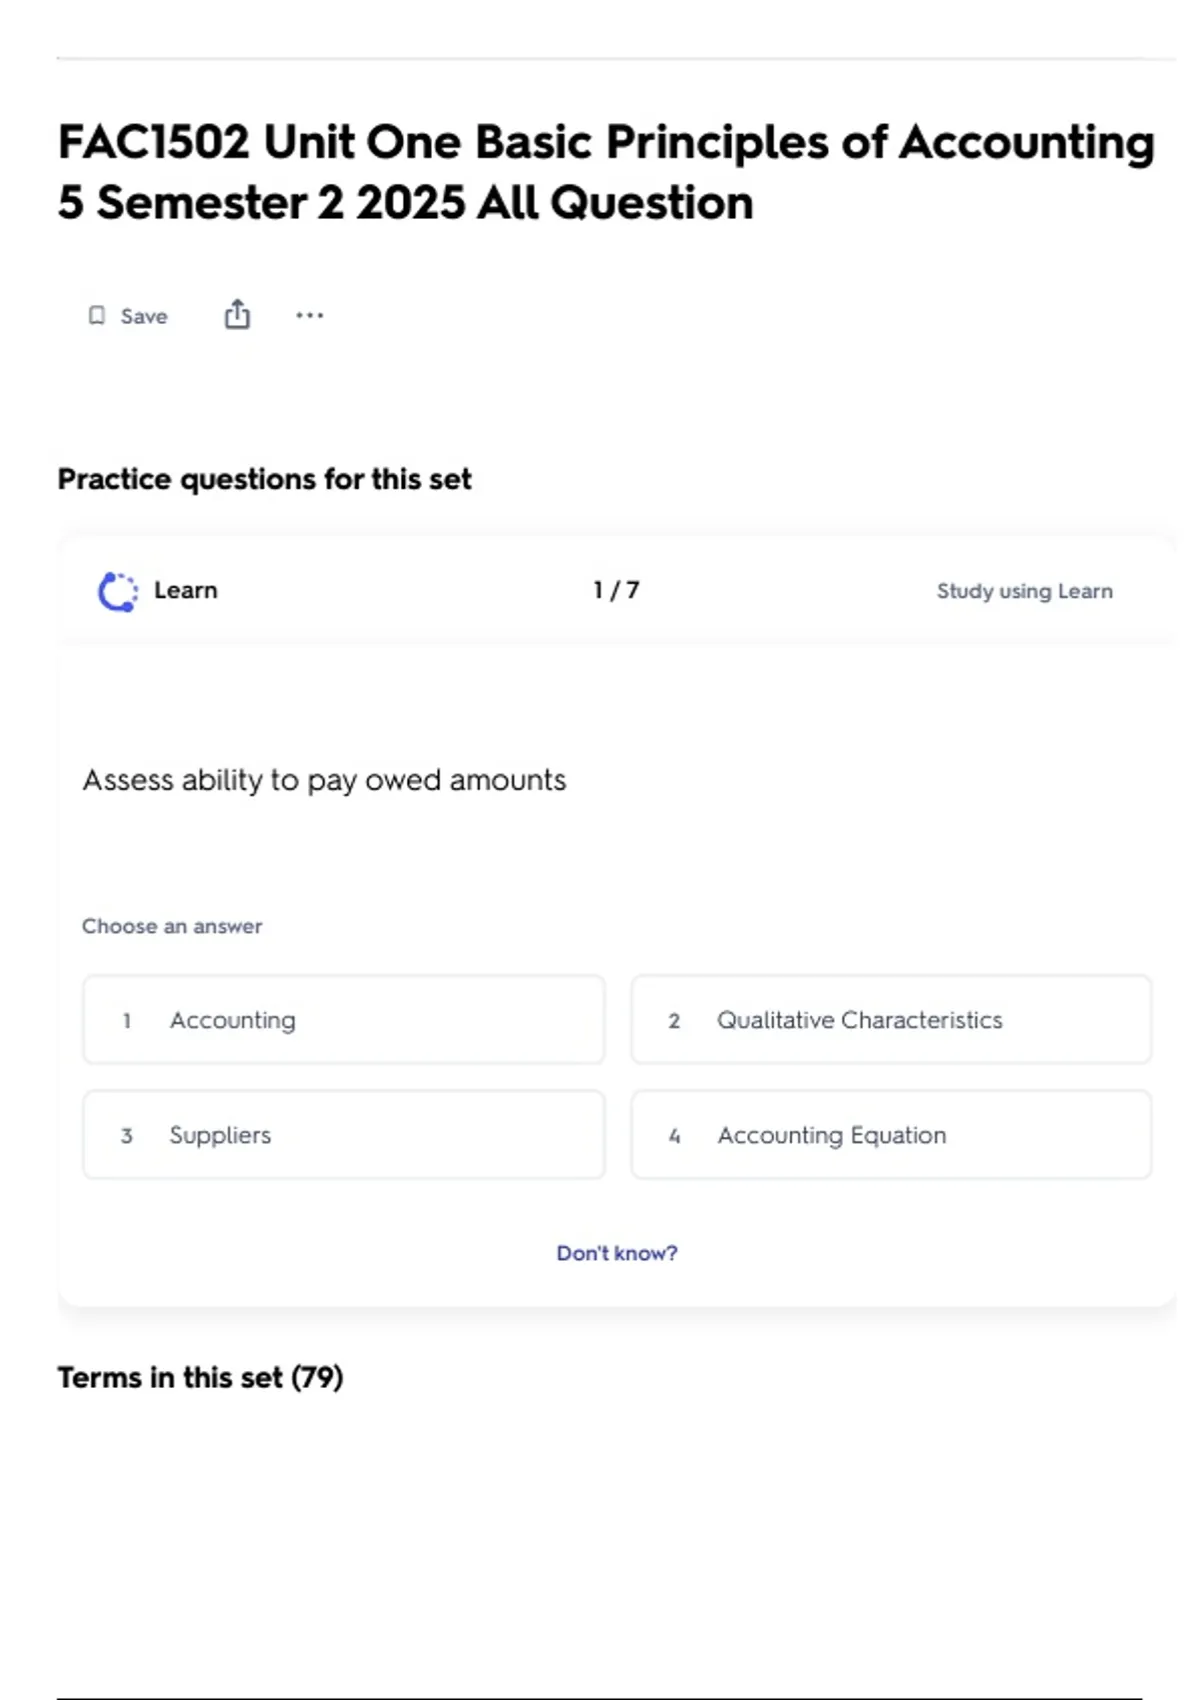Image resolution: width=1200 pixels, height=1700 pixels.
Task: Click the Don't know? link
Action: pos(617,1253)
